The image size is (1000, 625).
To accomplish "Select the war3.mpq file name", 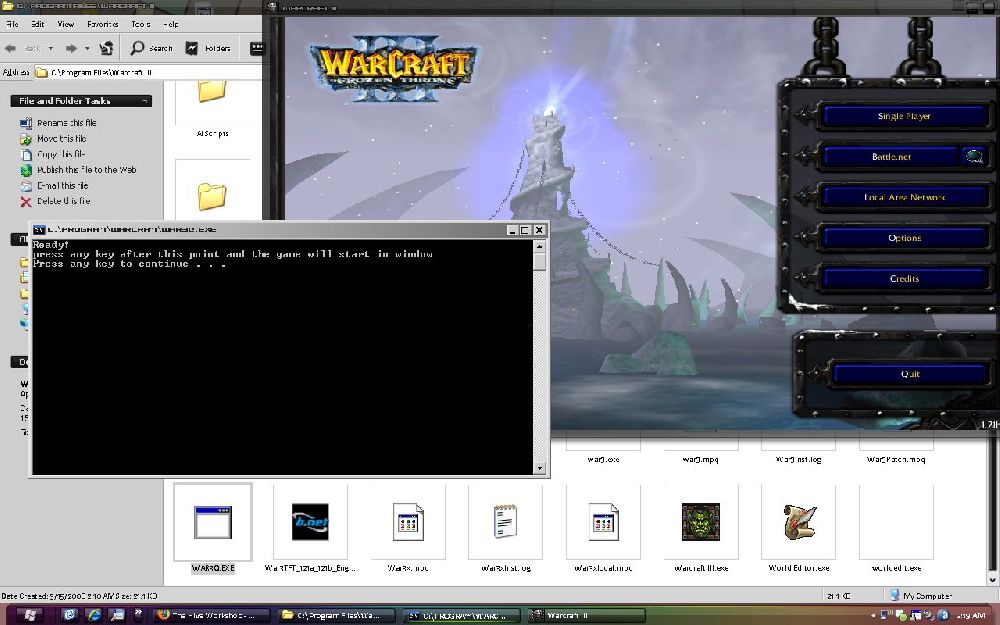I will (701, 459).
